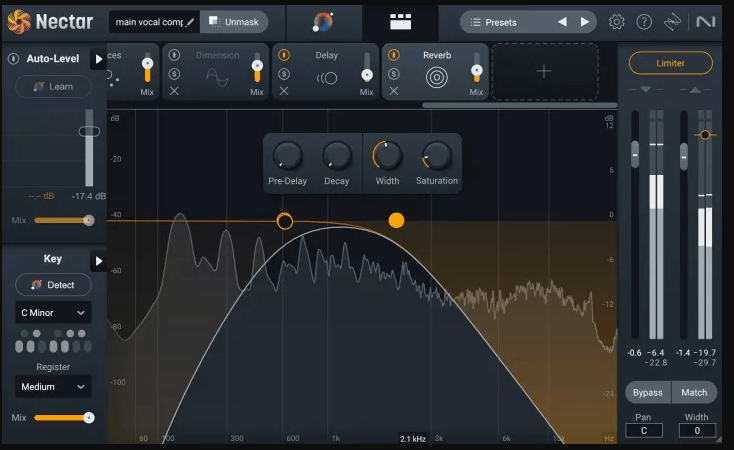Toggle Dimension module power
734x450 pixels.
click(174, 55)
